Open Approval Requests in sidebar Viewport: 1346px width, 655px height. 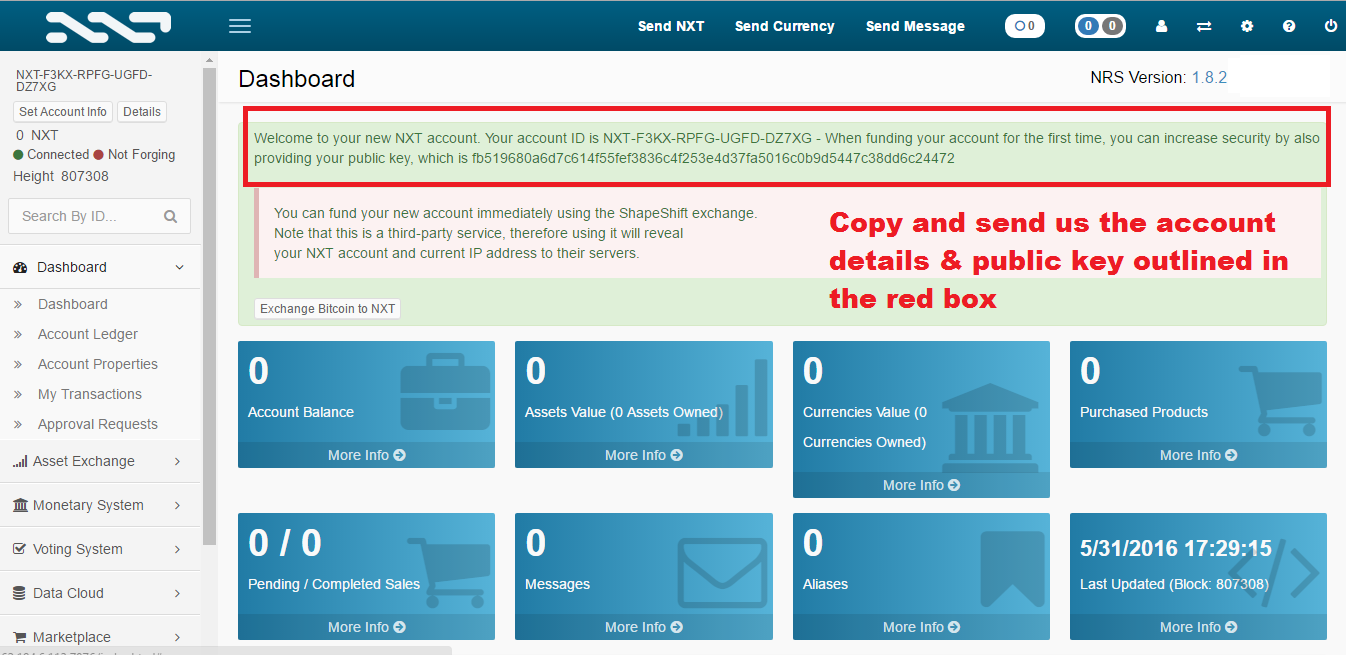[x=98, y=424]
